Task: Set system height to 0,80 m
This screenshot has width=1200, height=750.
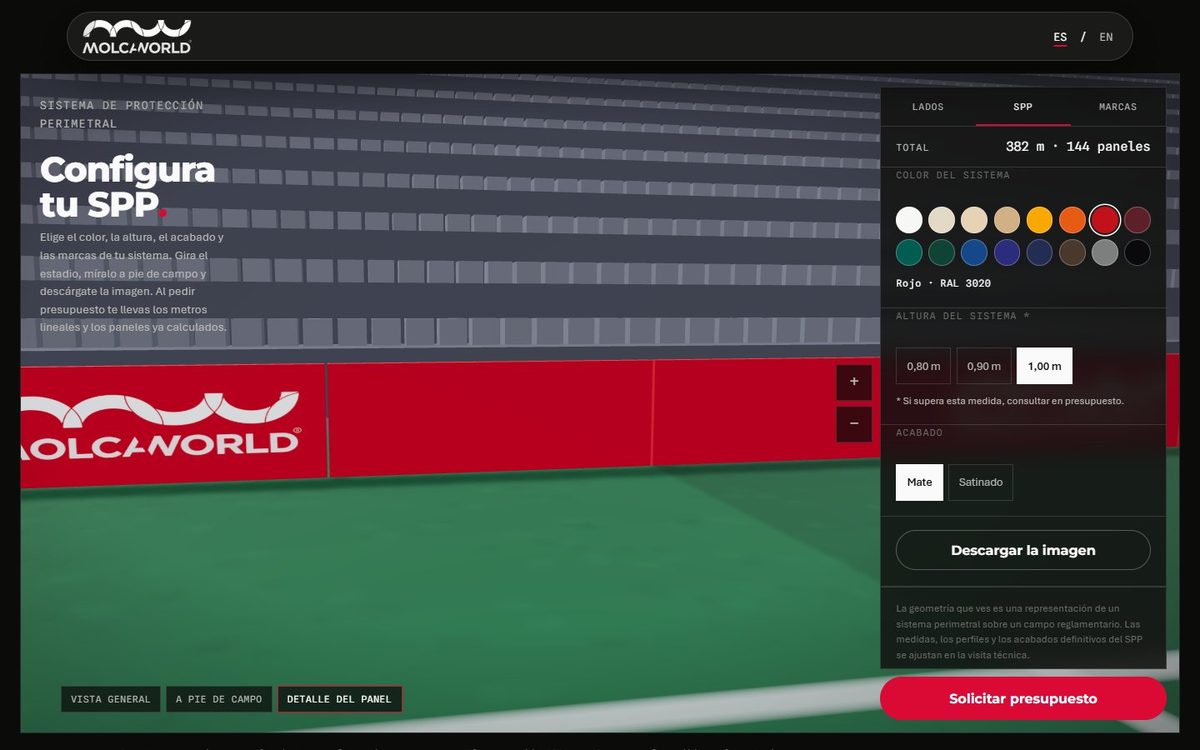Action: pyautogui.click(x=924, y=366)
